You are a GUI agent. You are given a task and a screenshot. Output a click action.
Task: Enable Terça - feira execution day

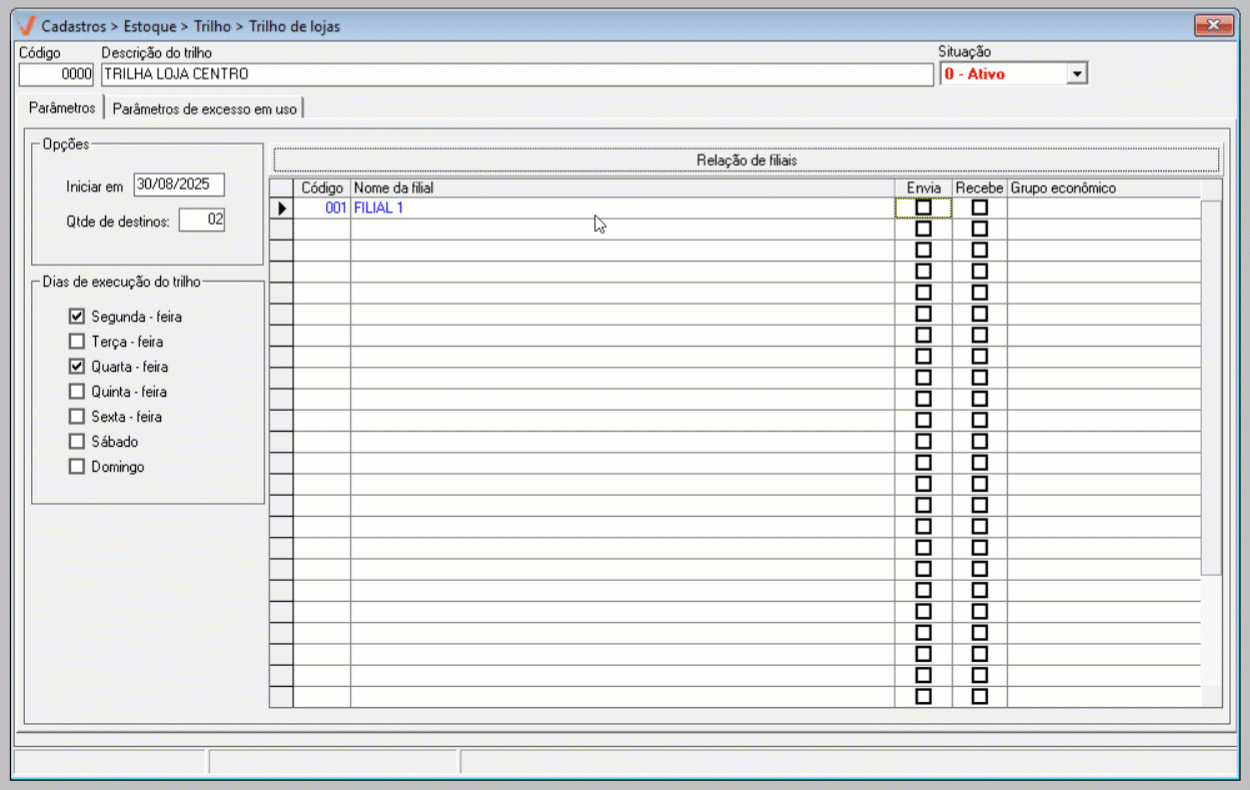point(77,341)
